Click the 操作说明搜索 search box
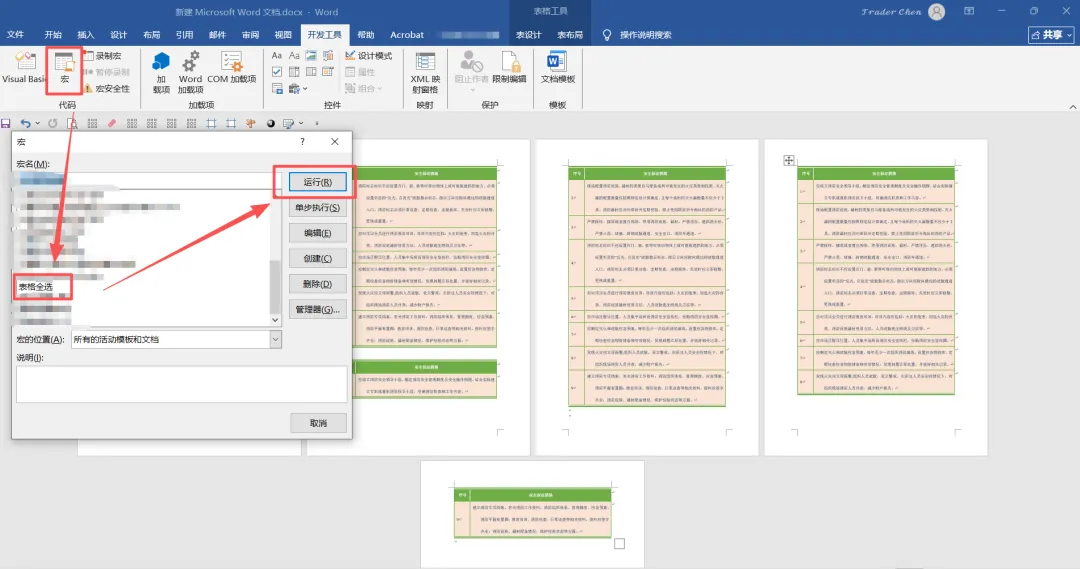1080x569 pixels. [638, 34]
